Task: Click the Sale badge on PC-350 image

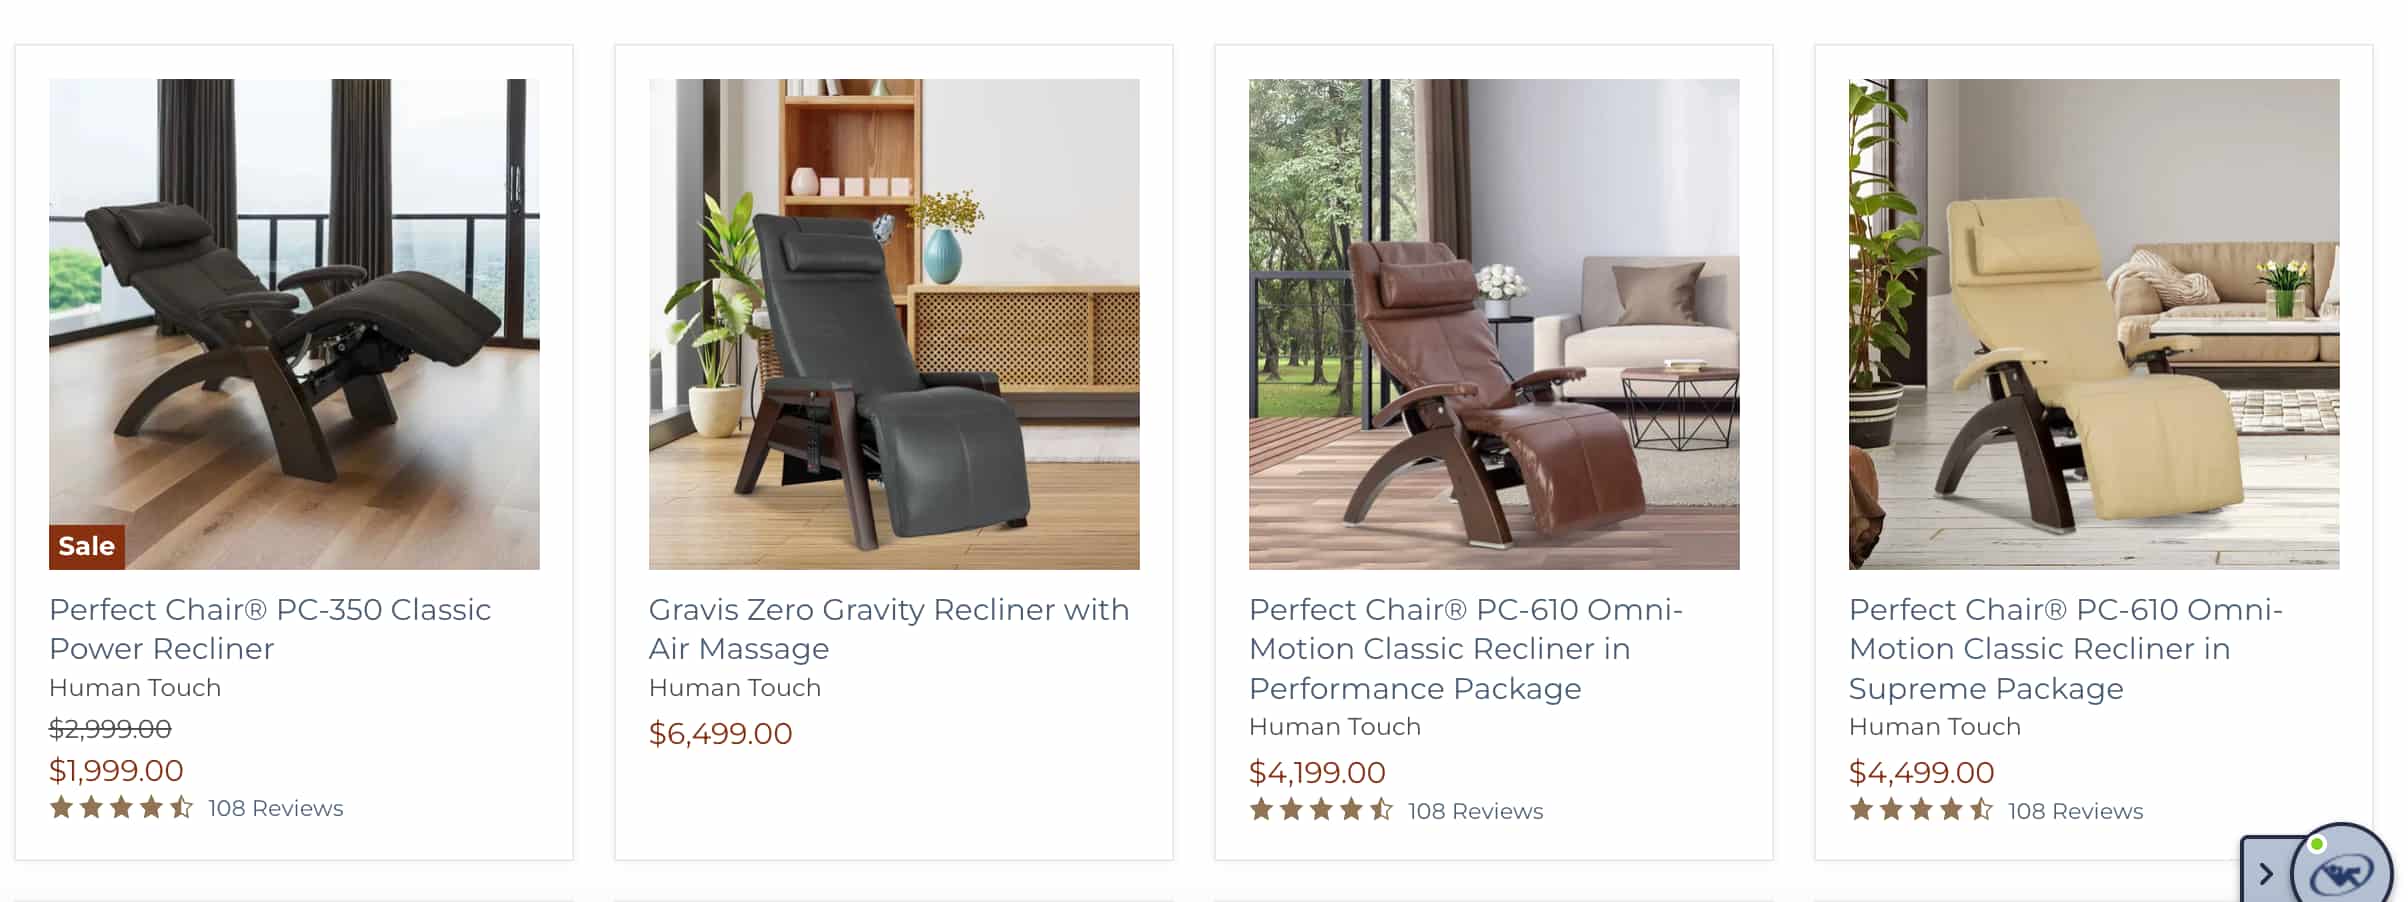Action: point(87,546)
